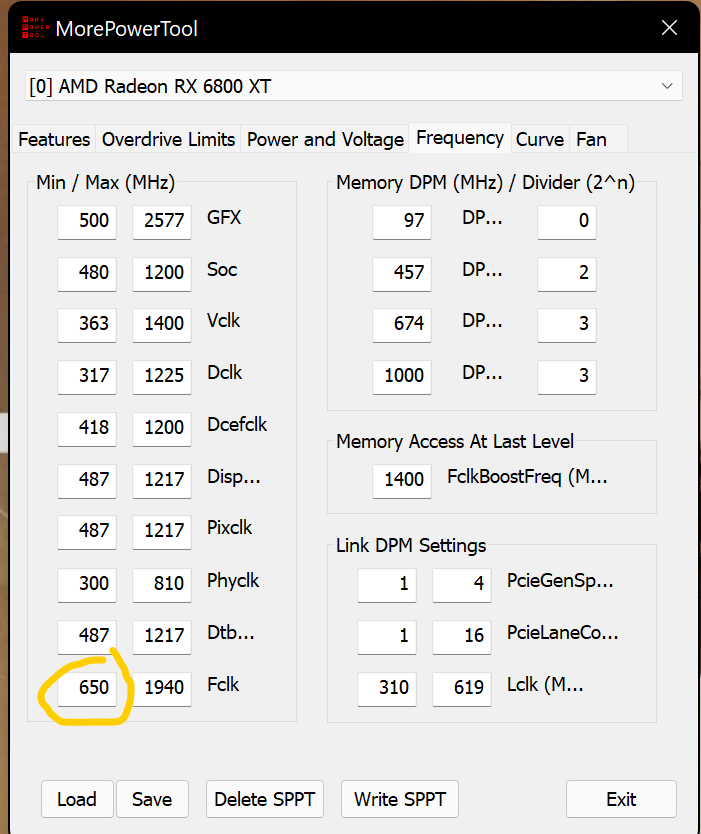Select Dtb... minimum field 487

pyautogui.click(x=87, y=635)
